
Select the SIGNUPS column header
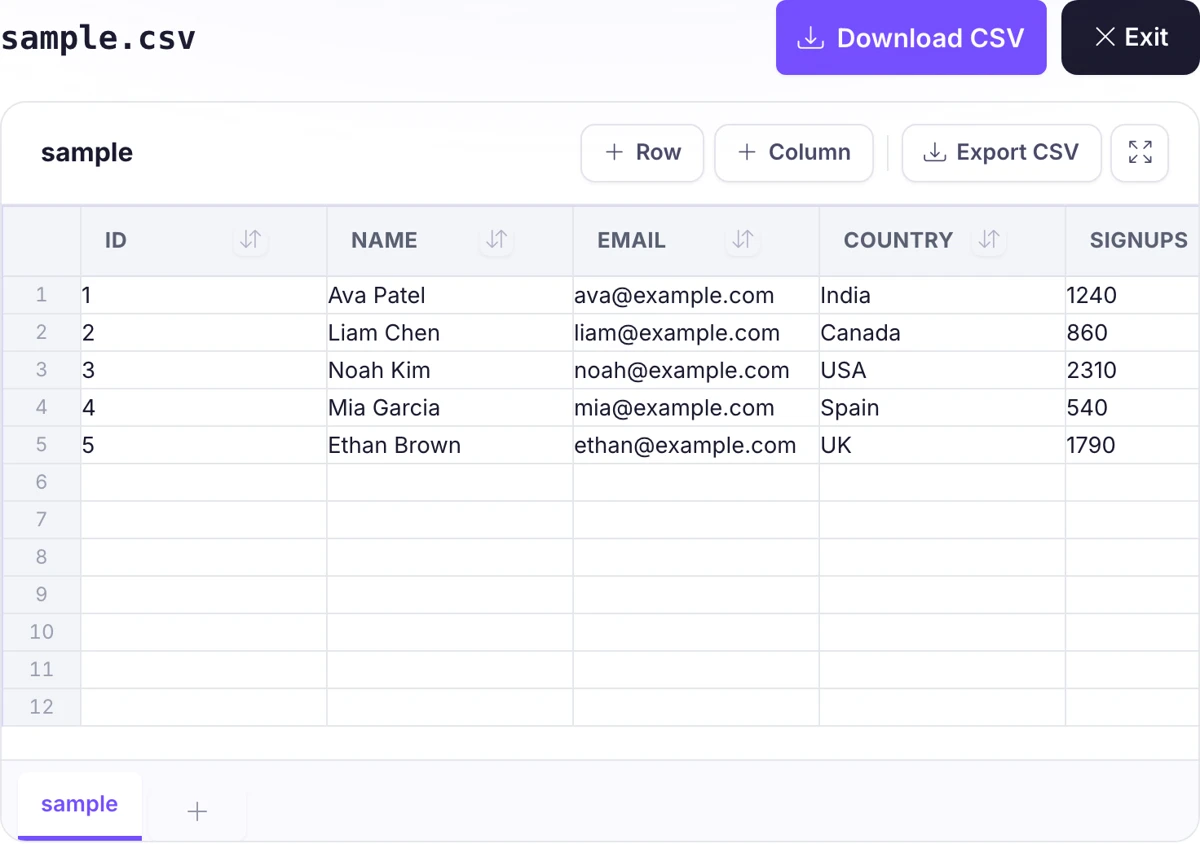click(1133, 241)
